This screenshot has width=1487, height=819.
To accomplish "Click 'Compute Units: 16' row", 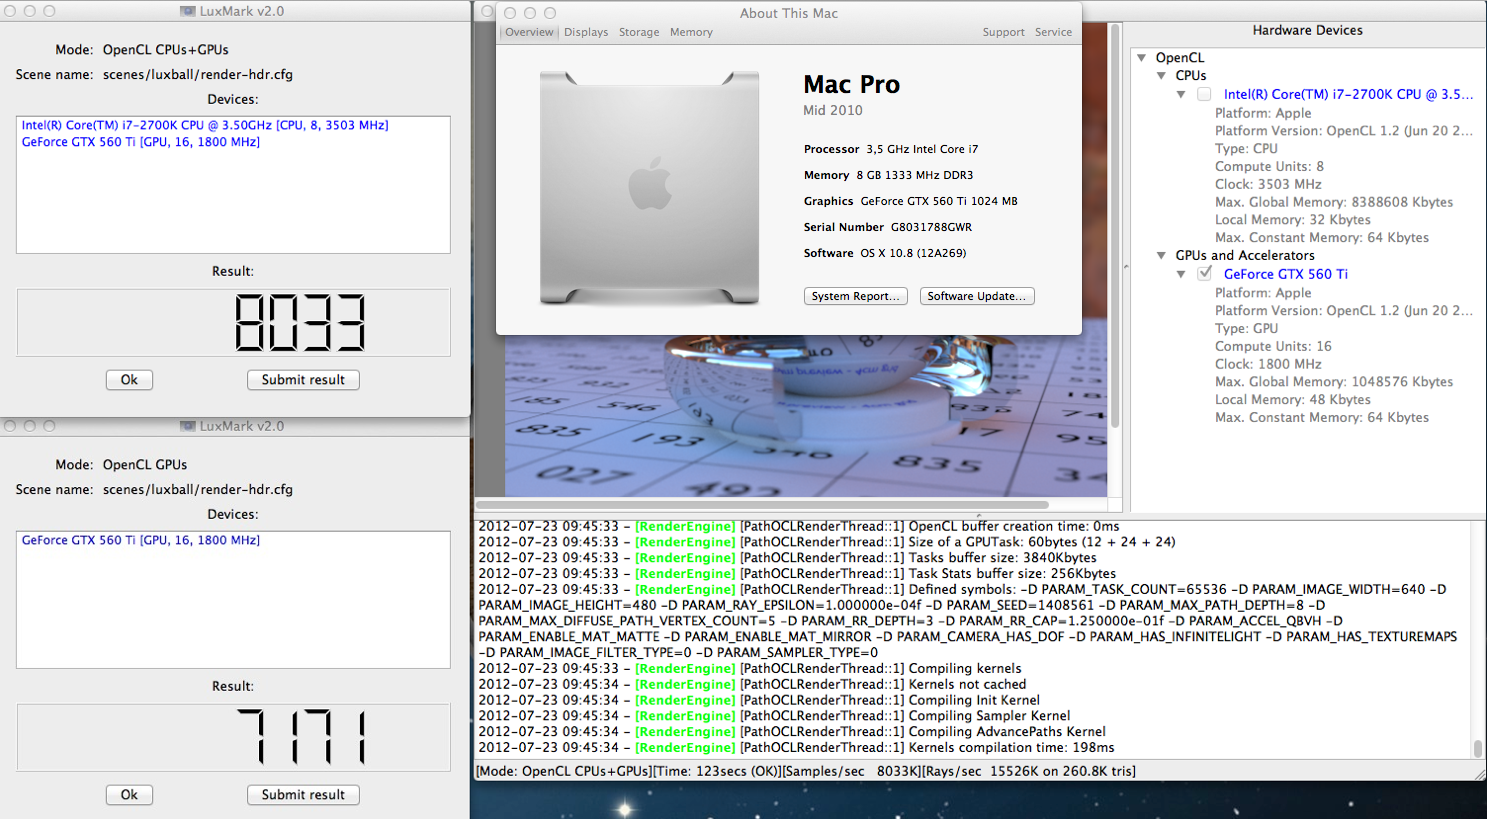I will (1273, 346).
